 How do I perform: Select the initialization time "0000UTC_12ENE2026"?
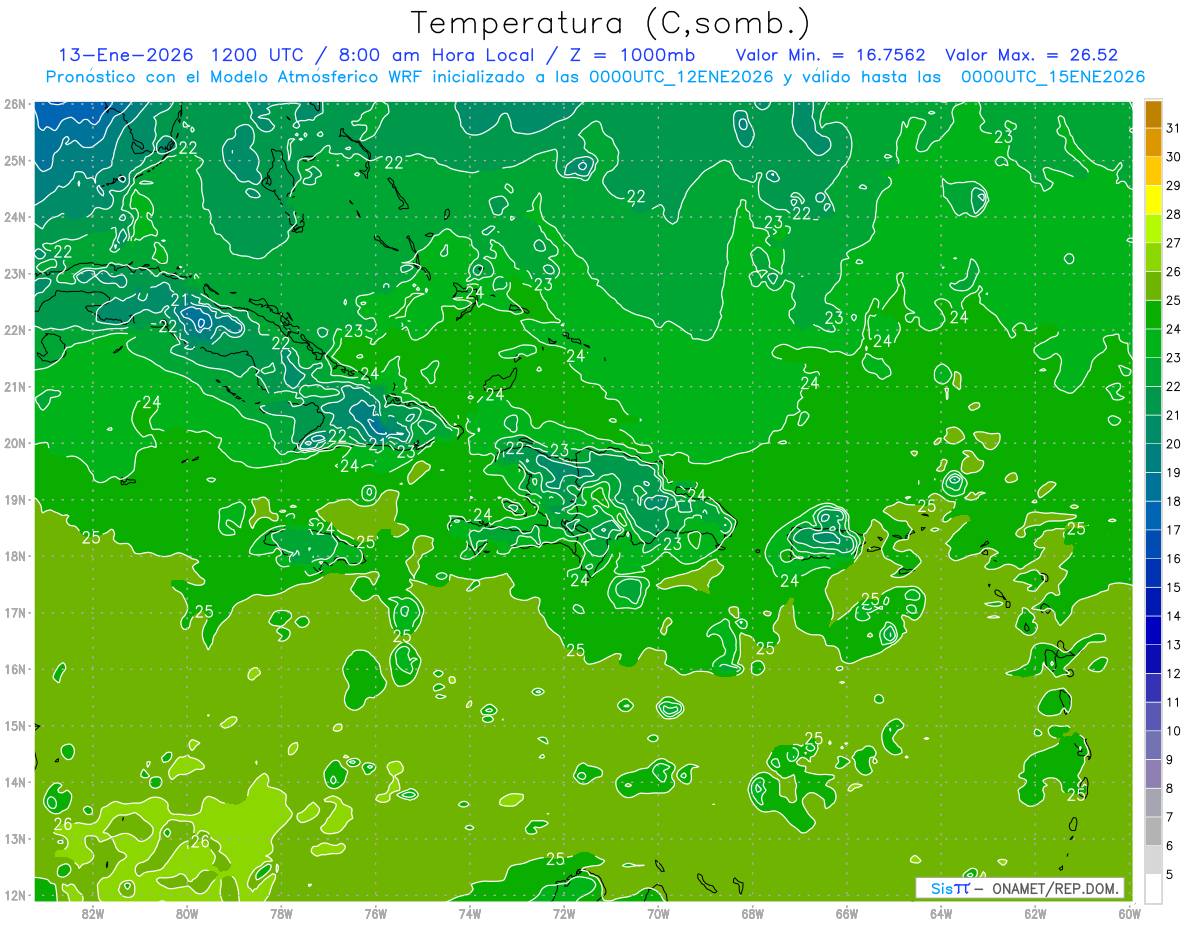(681, 77)
